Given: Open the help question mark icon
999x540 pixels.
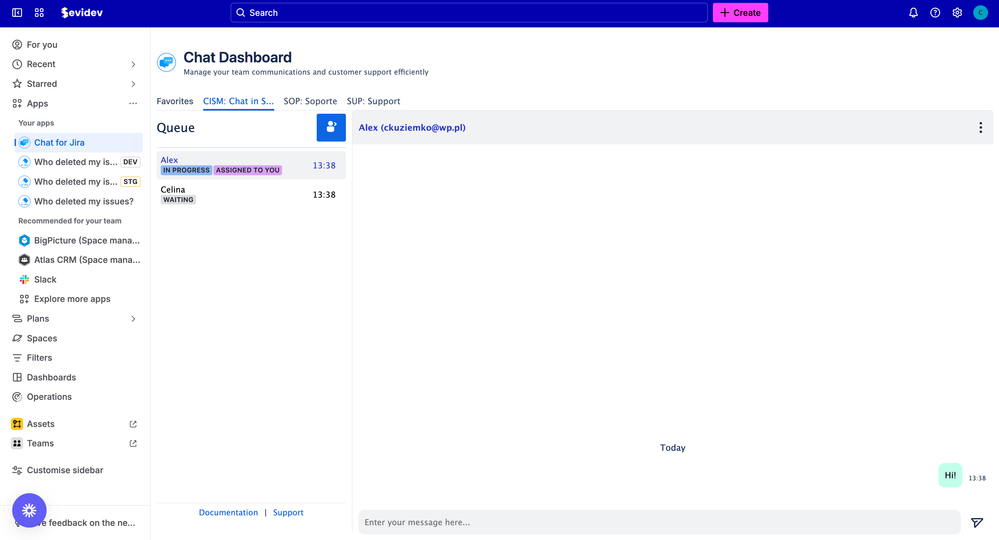Looking at the screenshot, I should (x=935, y=13).
